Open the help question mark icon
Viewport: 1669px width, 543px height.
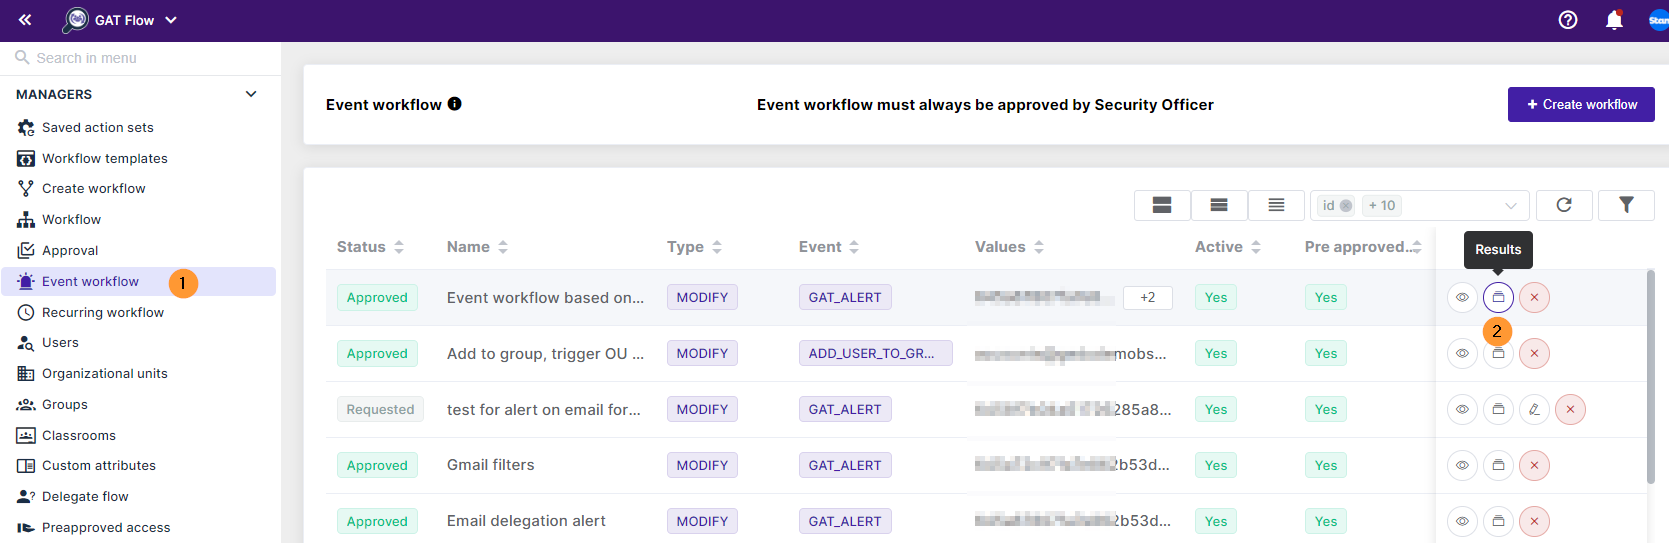(x=1568, y=20)
